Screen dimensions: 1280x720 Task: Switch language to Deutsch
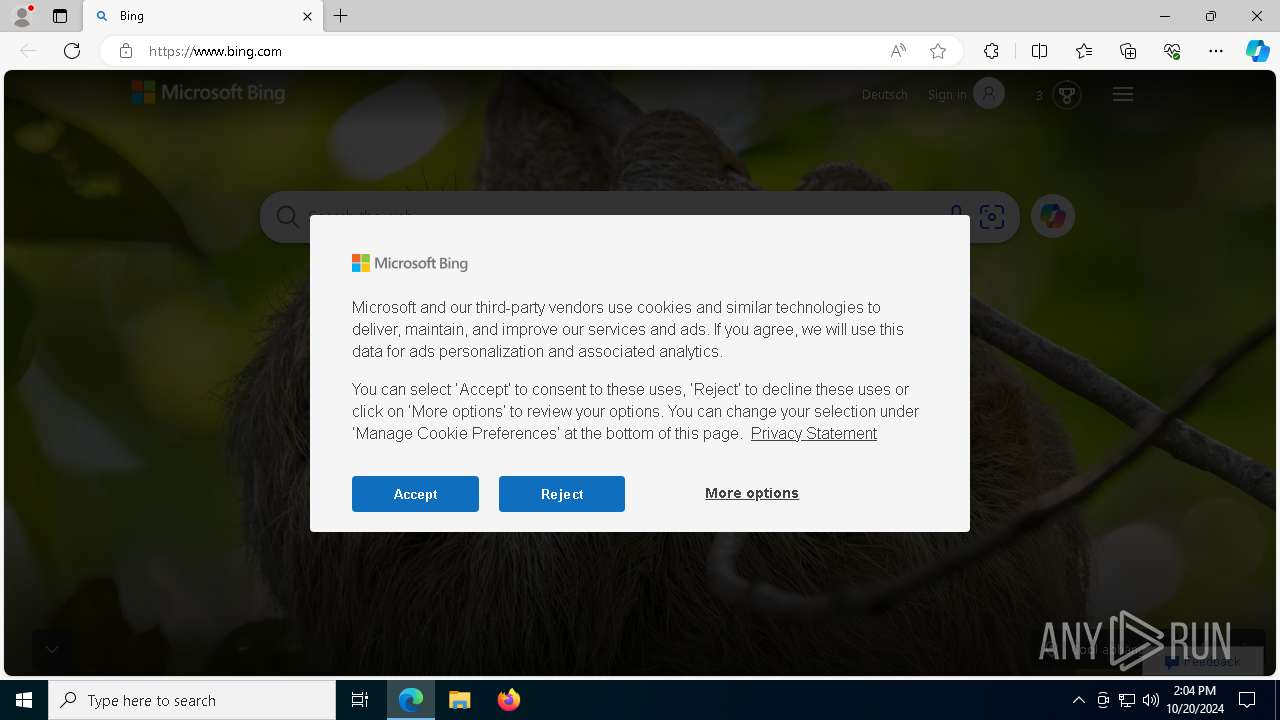[885, 95]
